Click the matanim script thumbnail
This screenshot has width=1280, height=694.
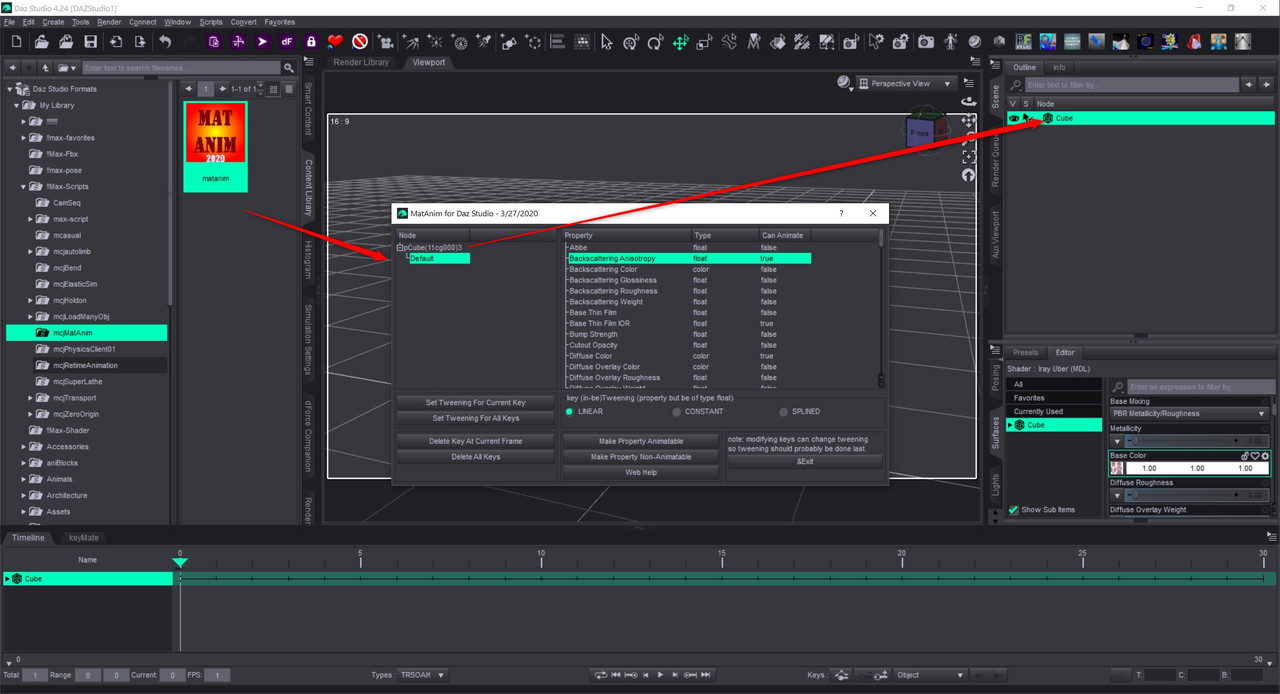point(215,146)
